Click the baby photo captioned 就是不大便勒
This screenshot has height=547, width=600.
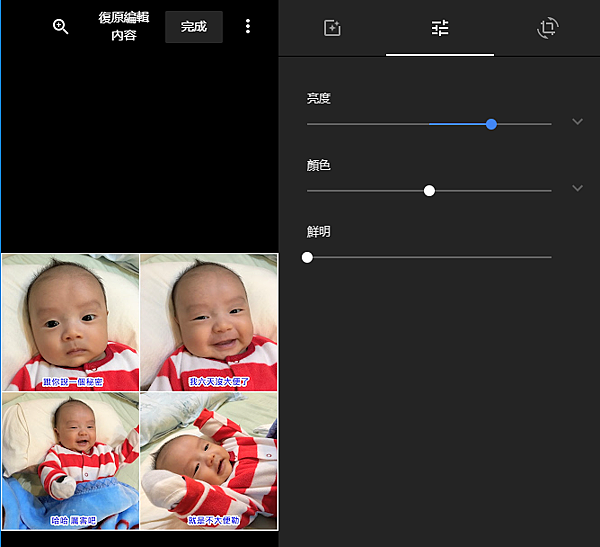tap(209, 461)
